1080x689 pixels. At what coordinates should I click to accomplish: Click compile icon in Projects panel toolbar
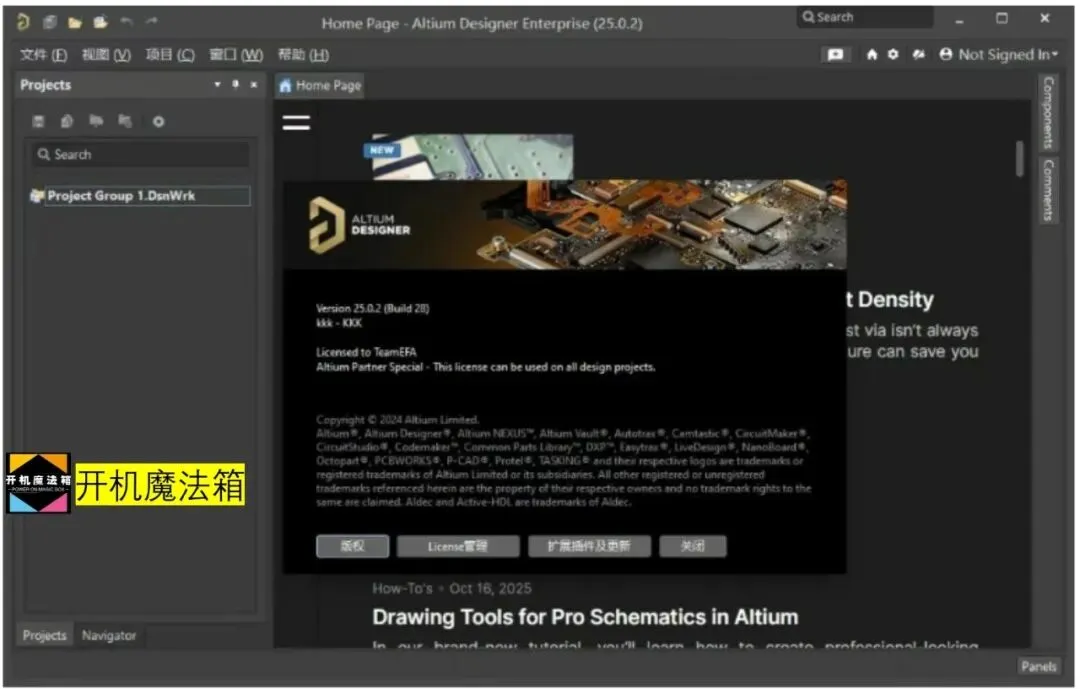67,121
